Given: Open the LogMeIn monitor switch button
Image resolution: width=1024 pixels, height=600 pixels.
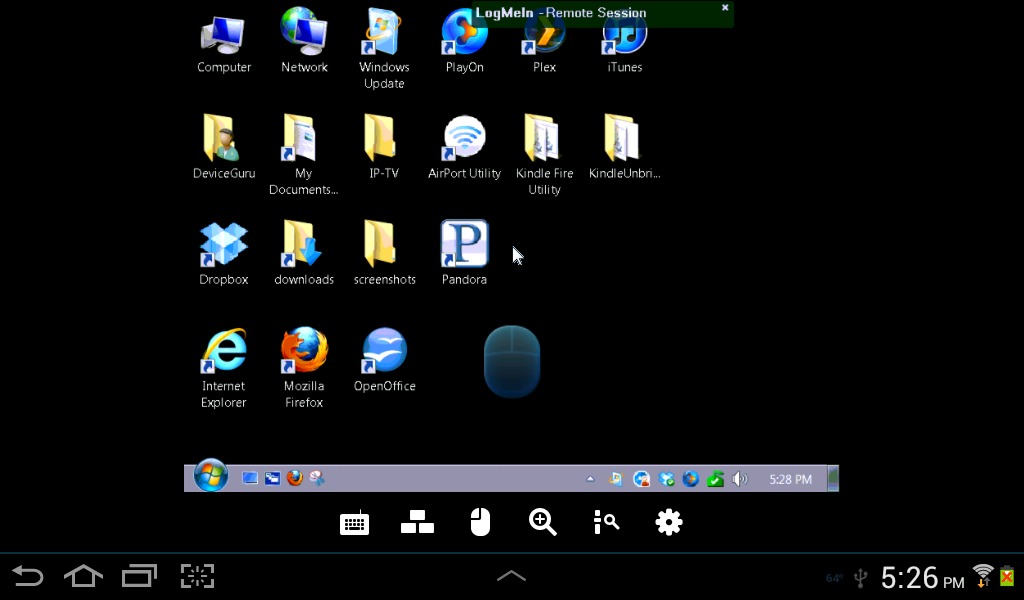Looking at the screenshot, I should (x=417, y=522).
